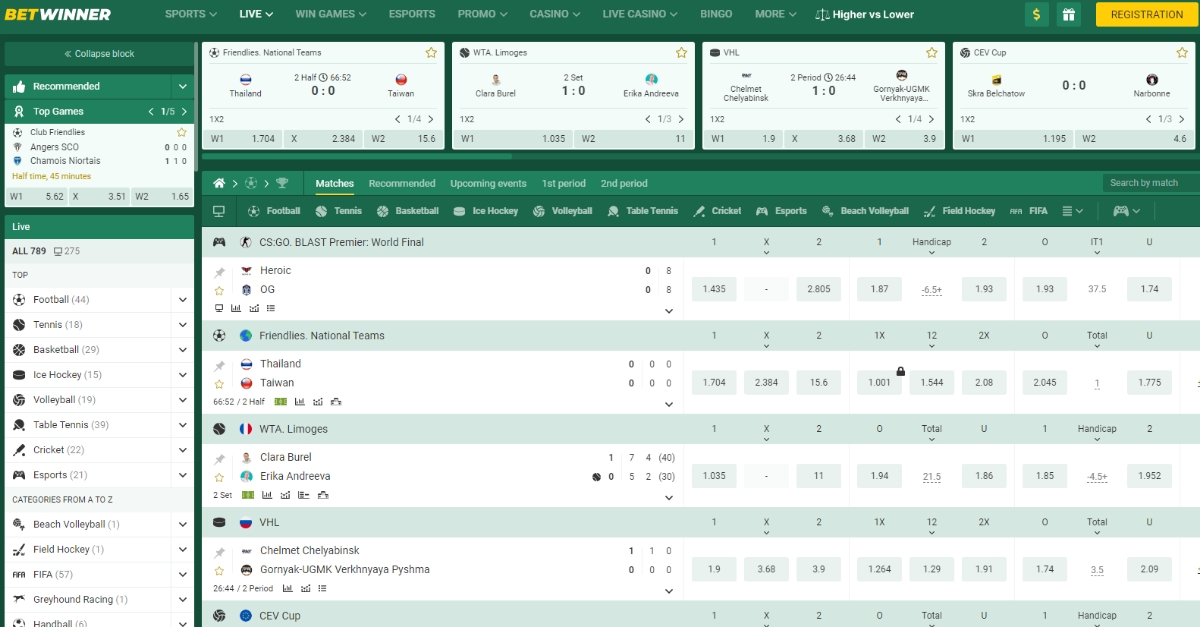Pin the Heroic vs OG match
Viewport: 1200px width, 627px height.
(219, 271)
